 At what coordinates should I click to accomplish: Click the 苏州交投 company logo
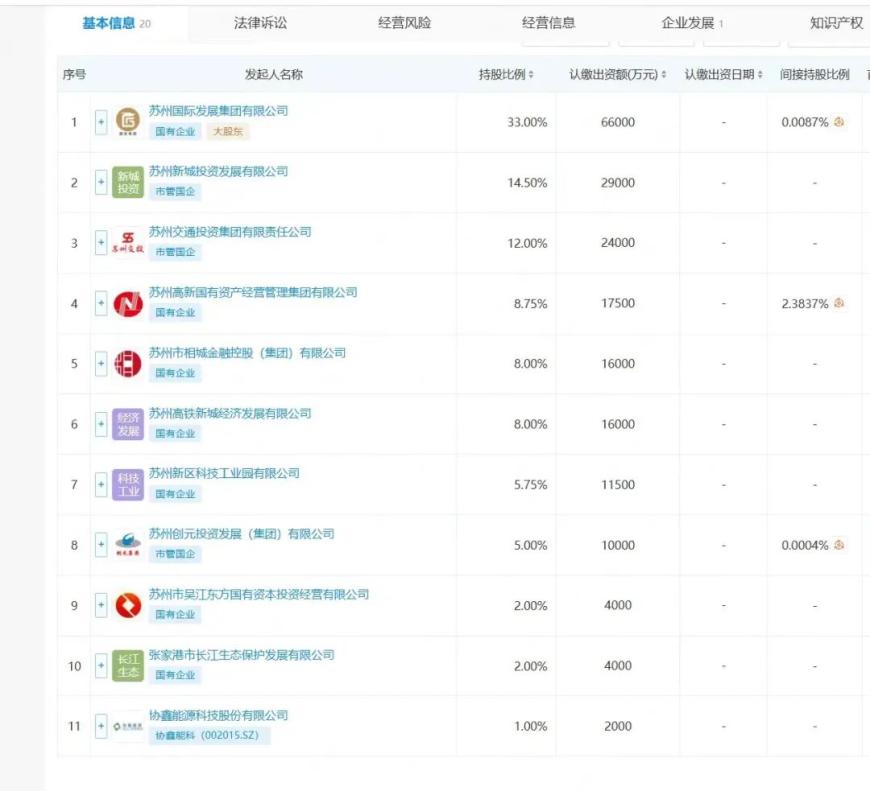pyautogui.click(x=128, y=243)
